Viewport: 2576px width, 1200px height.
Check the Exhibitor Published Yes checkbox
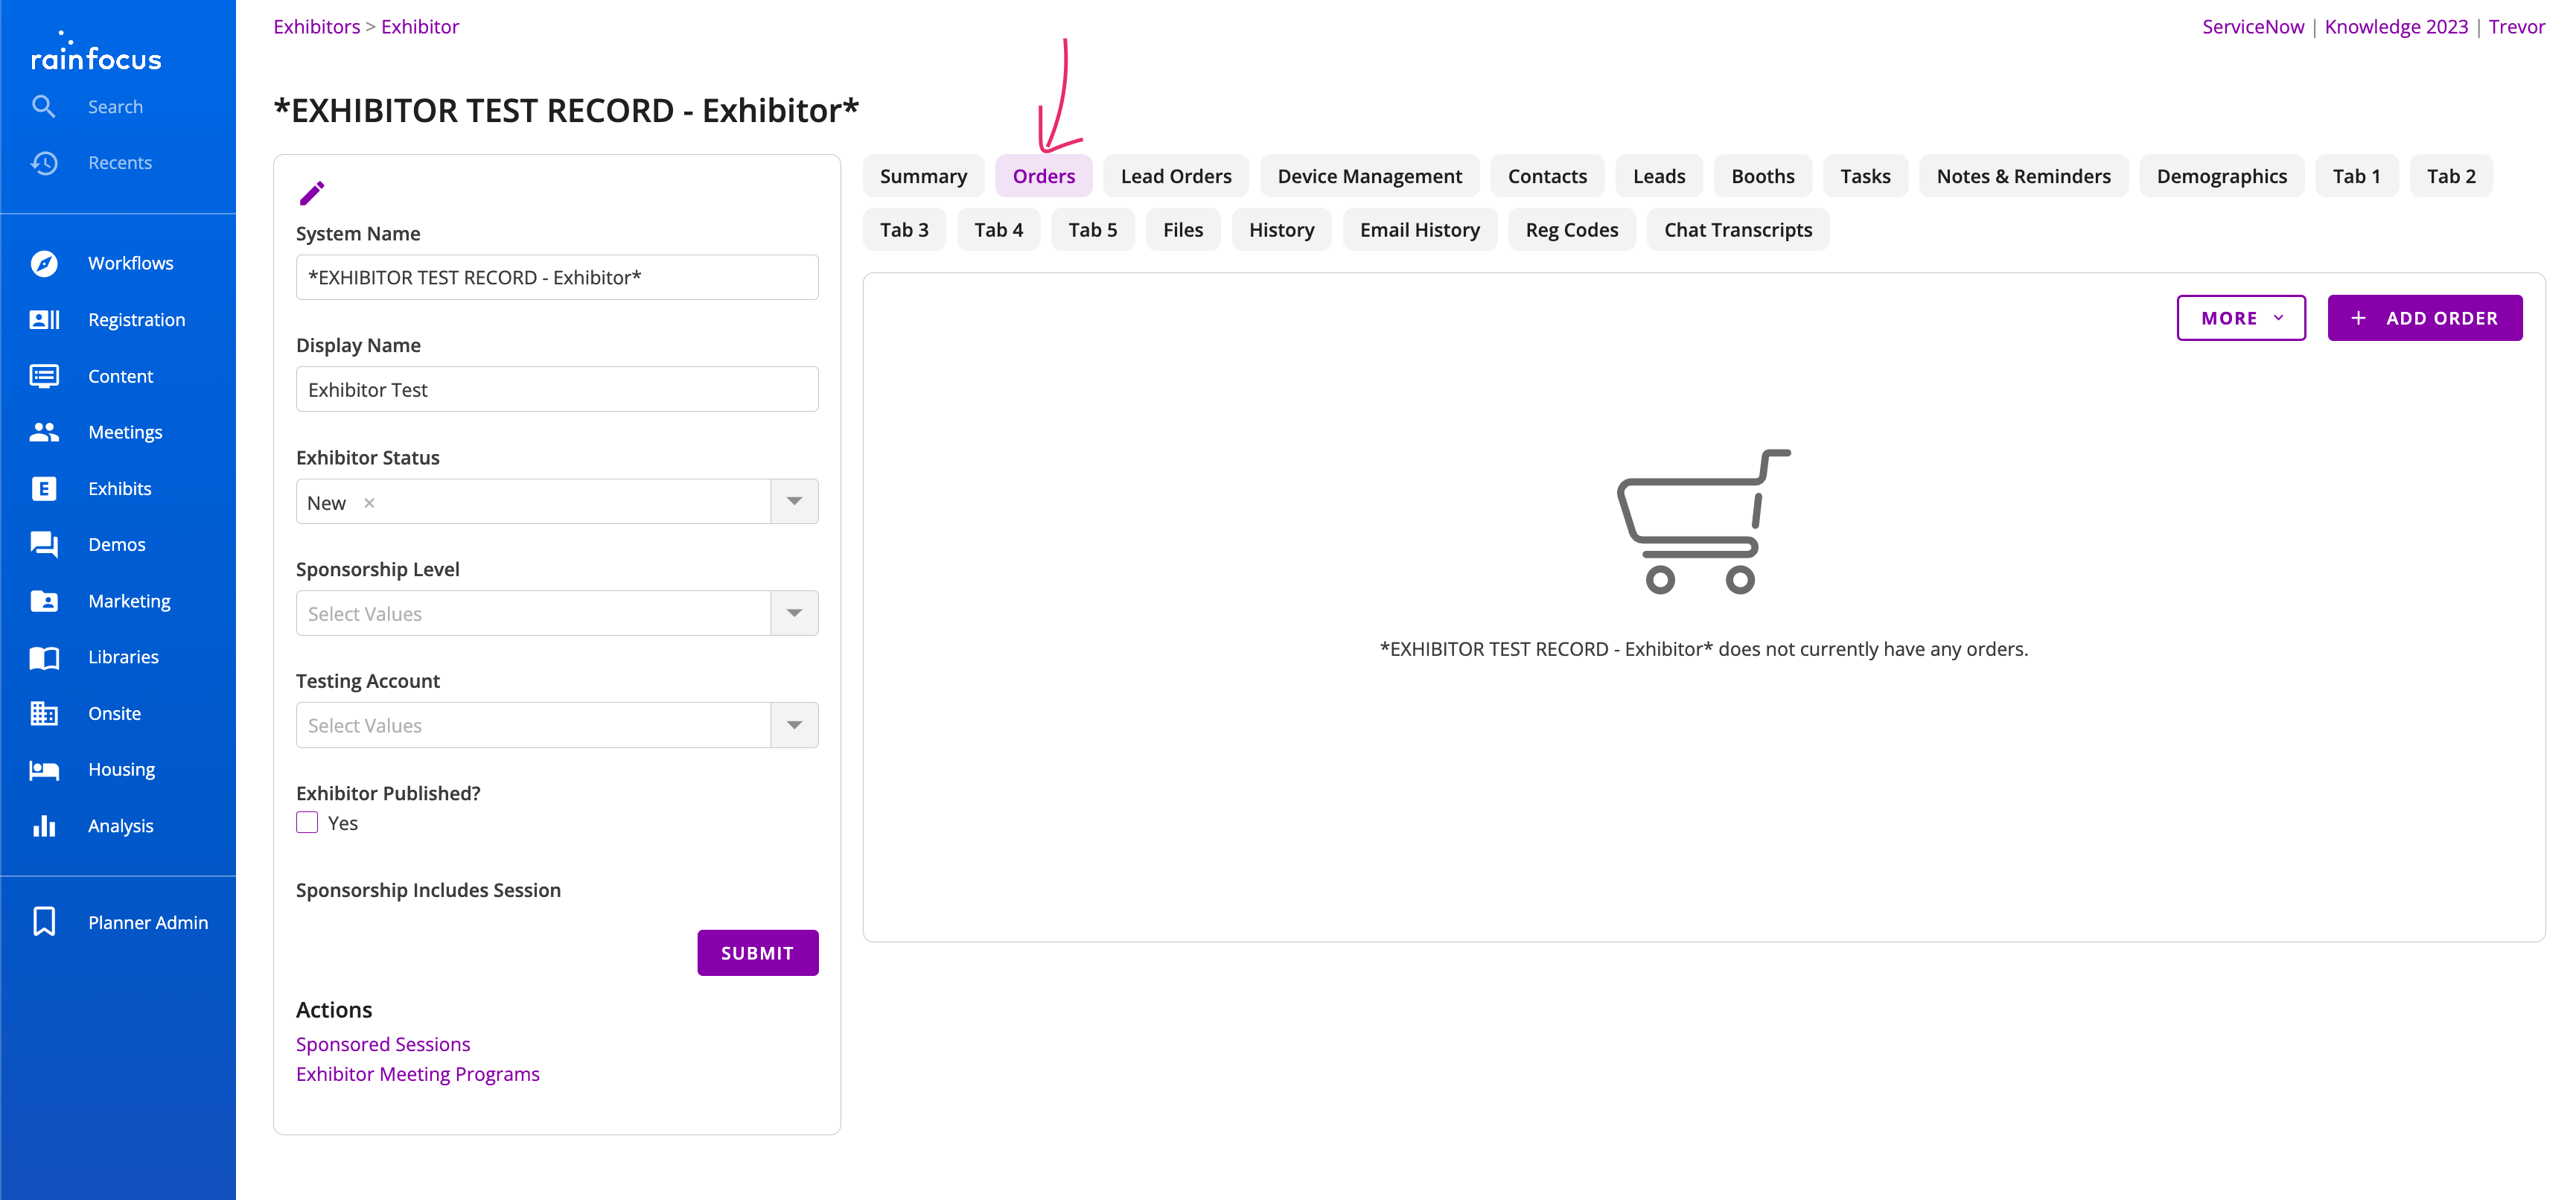coord(307,823)
